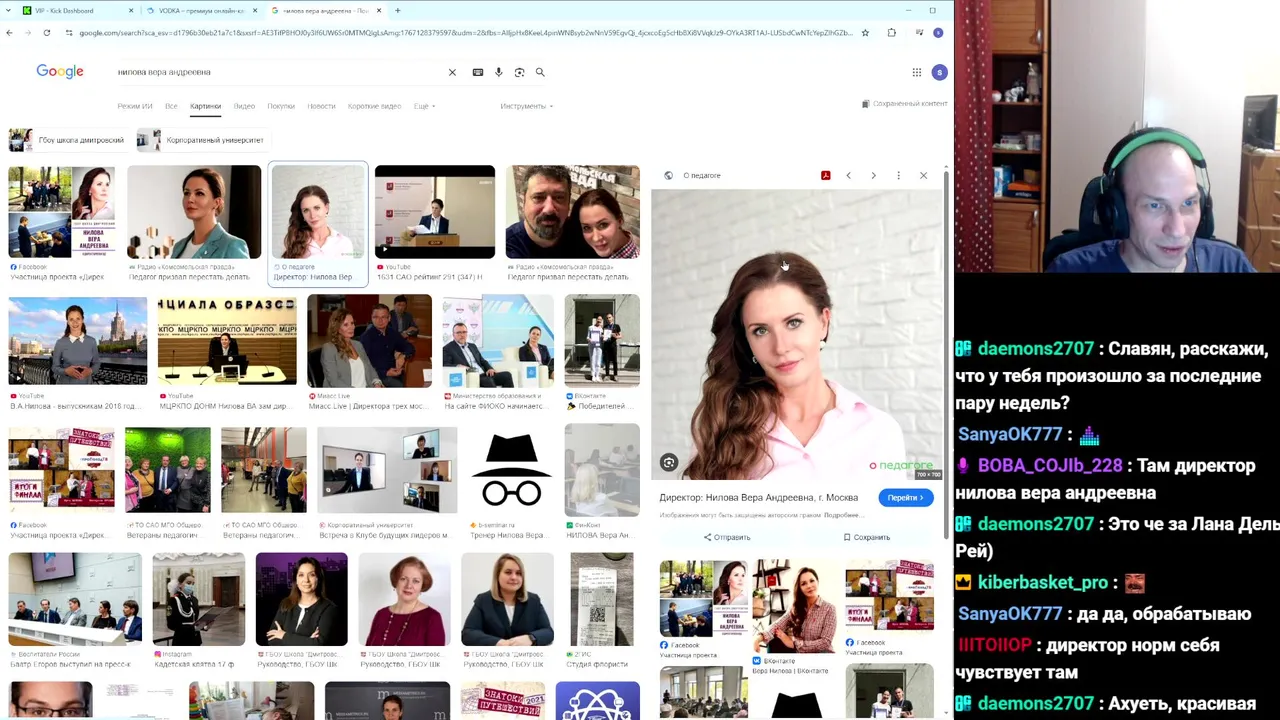Open a new browser tab
The width and height of the screenshot is (1280, 720).
pyautogui.click(x=398, y=10)
